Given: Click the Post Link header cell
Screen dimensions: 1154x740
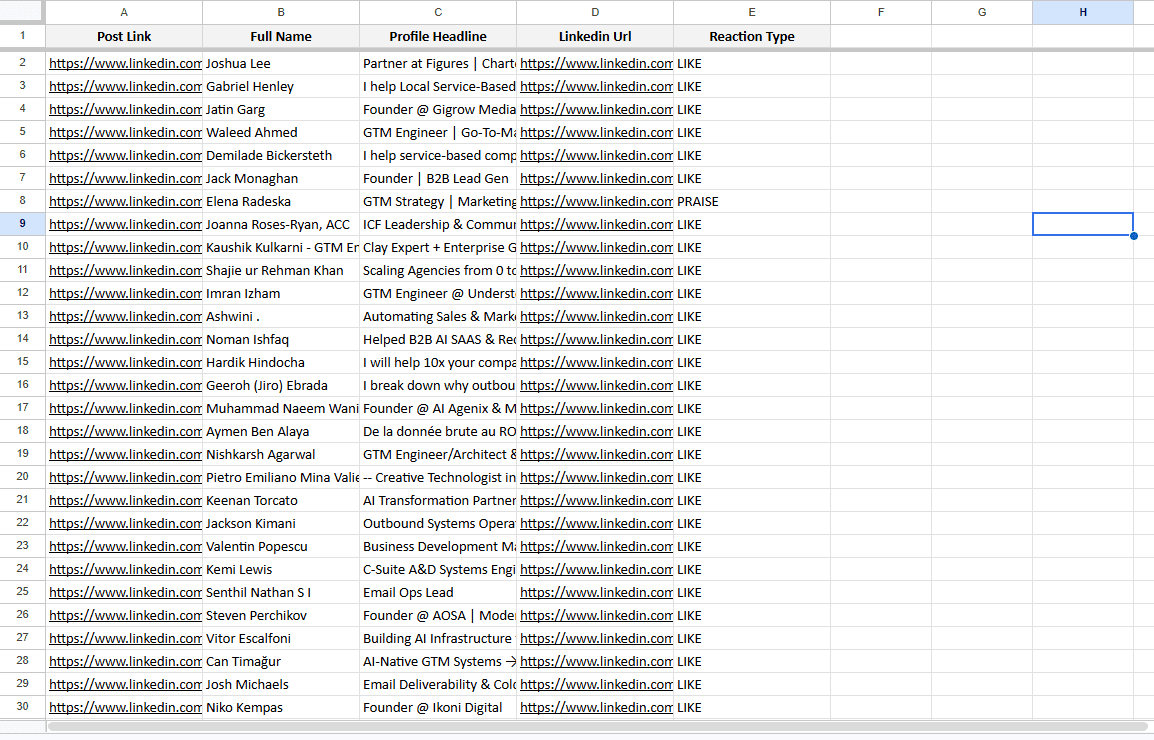Looking at the screenshot, I should pos(124,36).
